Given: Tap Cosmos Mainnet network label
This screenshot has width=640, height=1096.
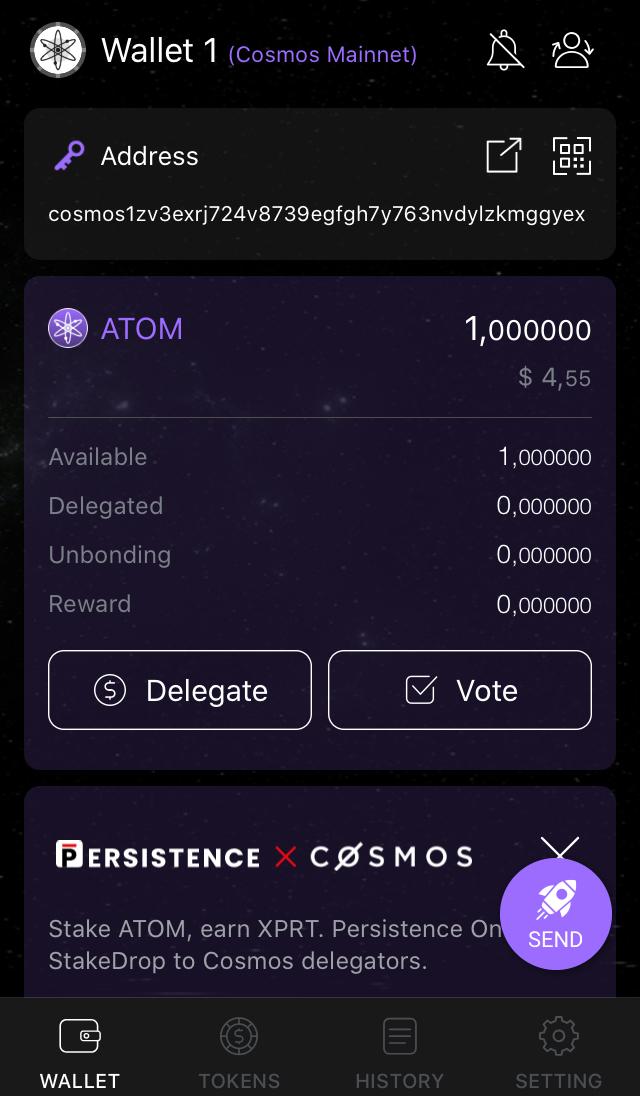Looking at the screenshot, I should point(323,55).
